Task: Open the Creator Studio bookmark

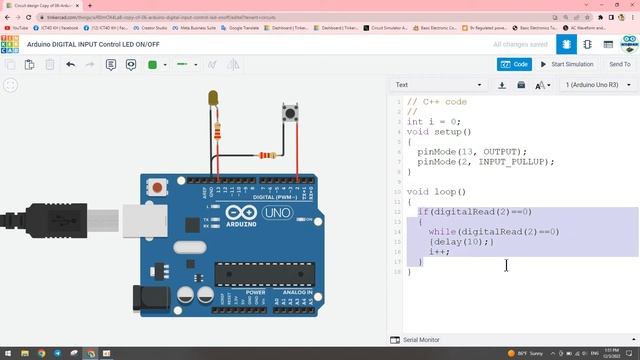Action: (150, 28)
